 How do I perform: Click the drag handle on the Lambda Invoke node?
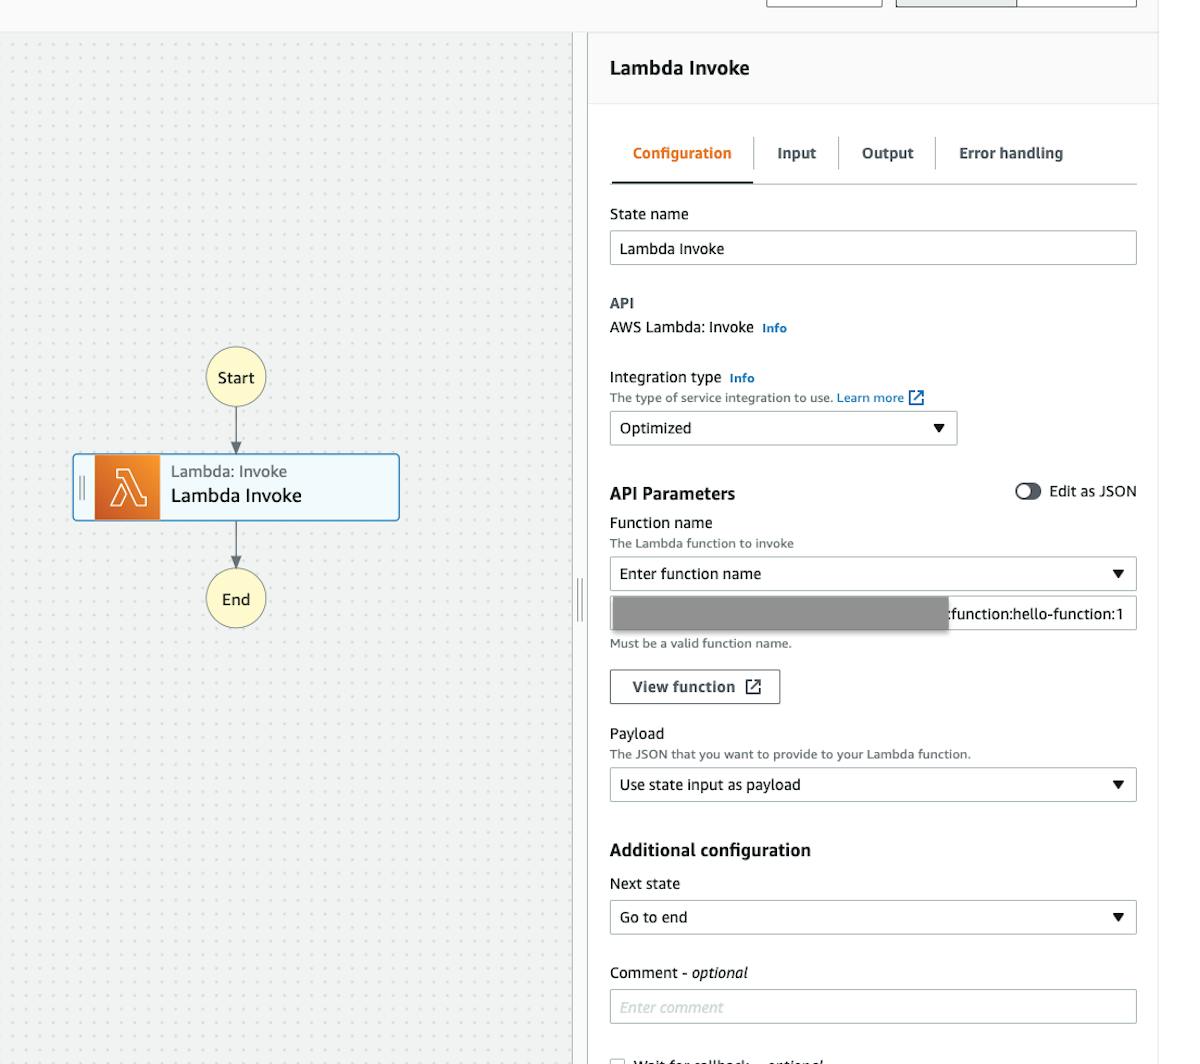82,487
